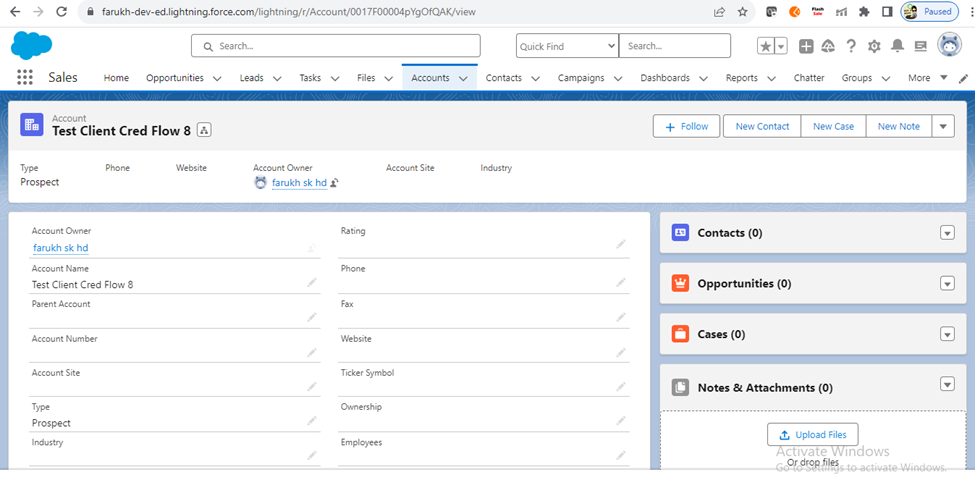This screenshot has height=480, width=975.
Task: Open the Guidance Center icon
Action: click(x=828, y=46)
